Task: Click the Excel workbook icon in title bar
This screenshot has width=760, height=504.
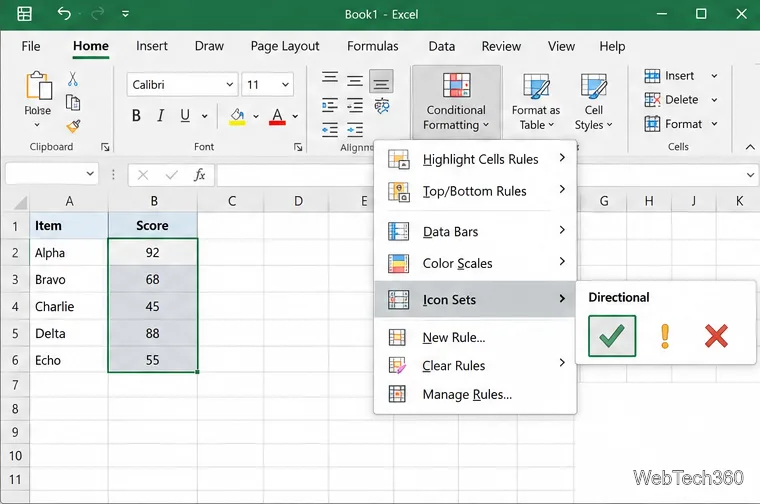Action: pos(24,14)
